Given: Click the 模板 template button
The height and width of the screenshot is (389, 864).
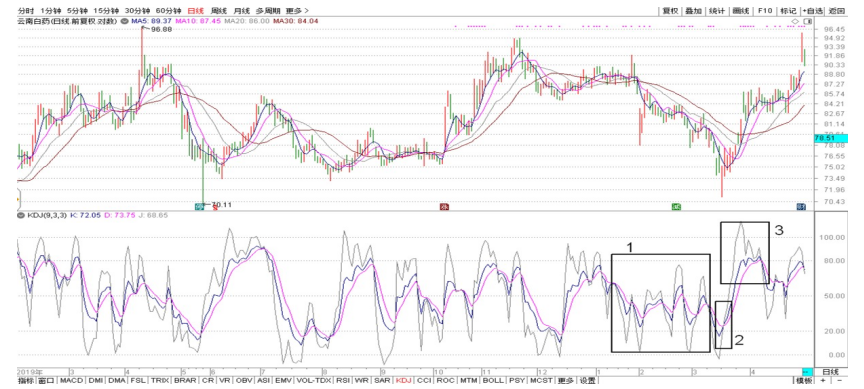Looking at the screenshot, I should pos(804,380).
